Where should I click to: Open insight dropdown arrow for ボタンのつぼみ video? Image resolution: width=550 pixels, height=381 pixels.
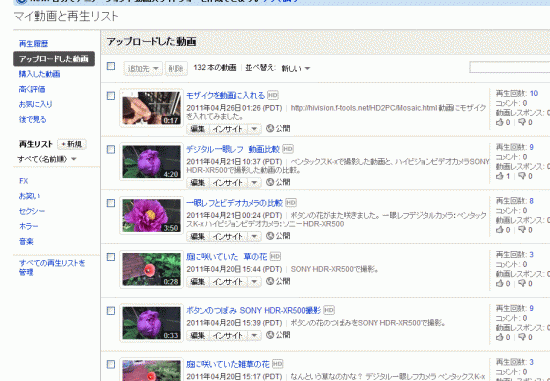pos(254,335)
